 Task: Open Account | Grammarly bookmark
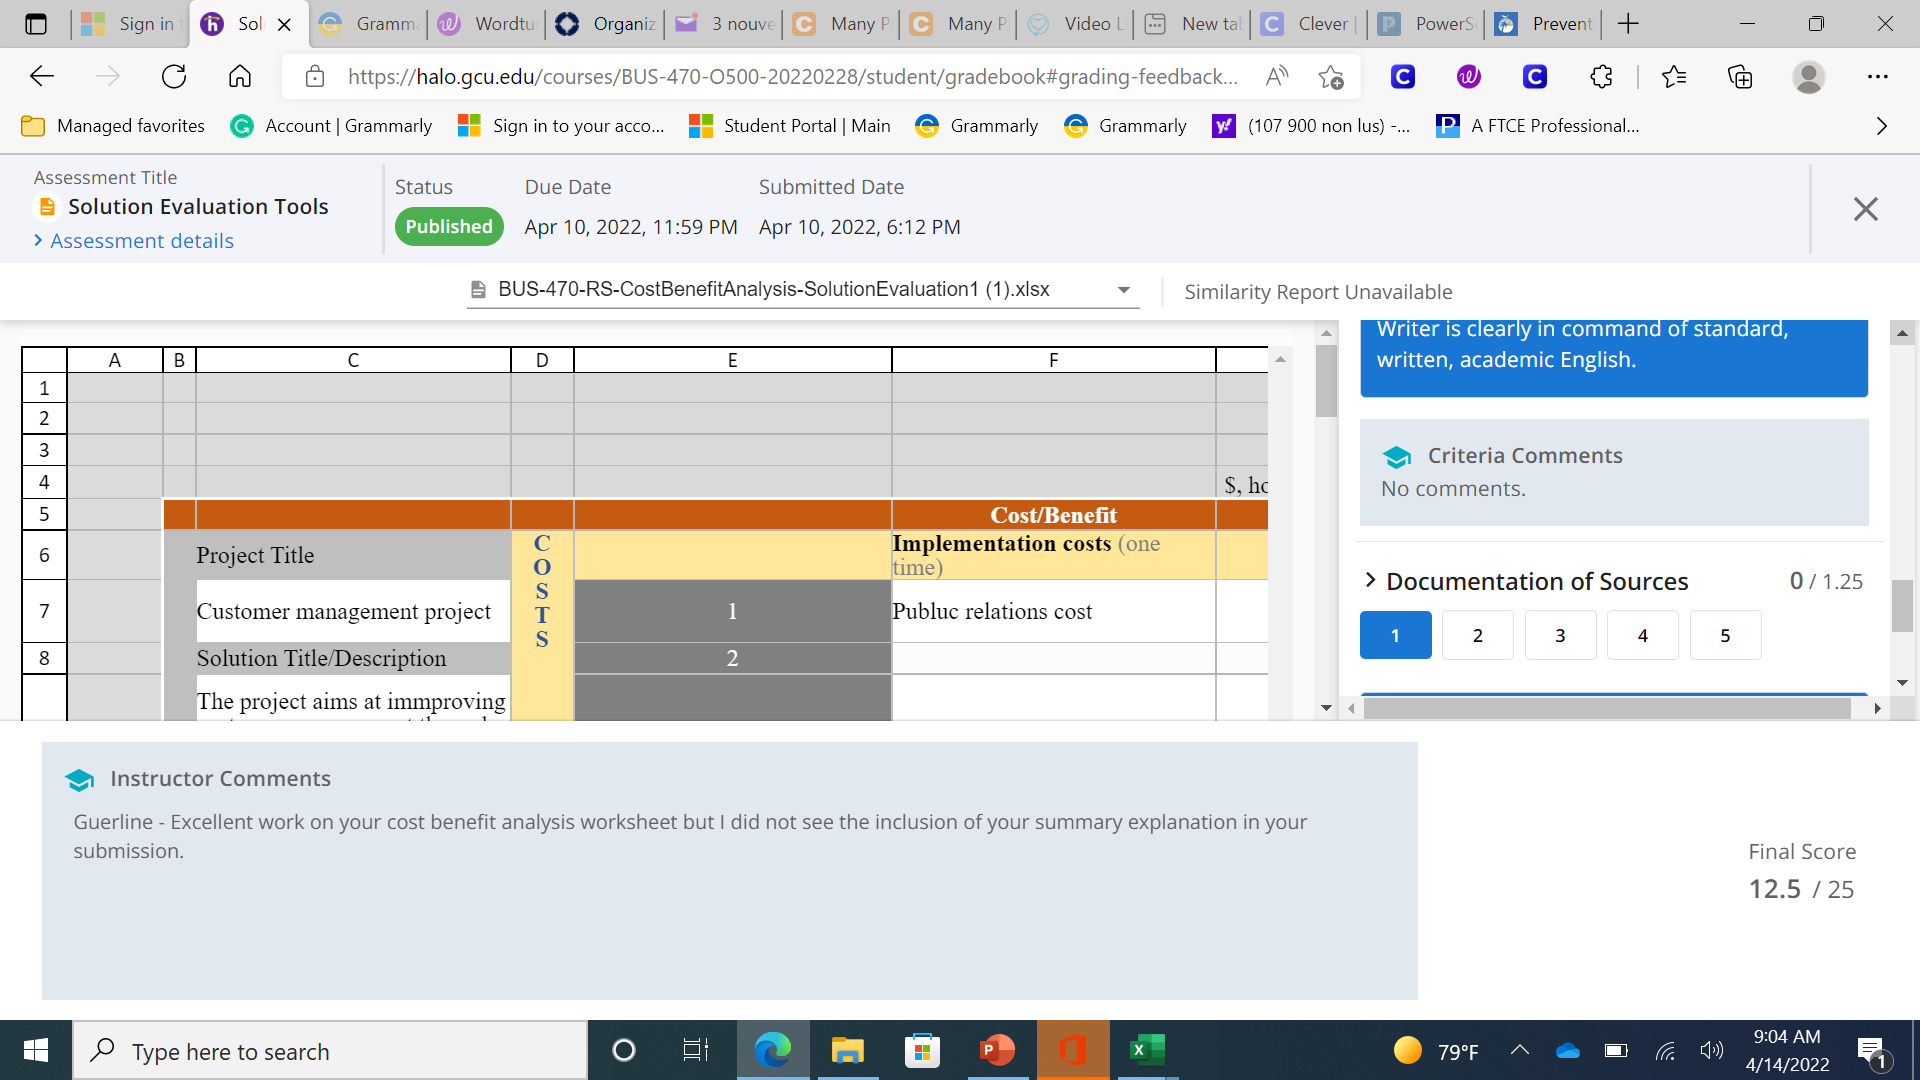click(x=331, y=126)
